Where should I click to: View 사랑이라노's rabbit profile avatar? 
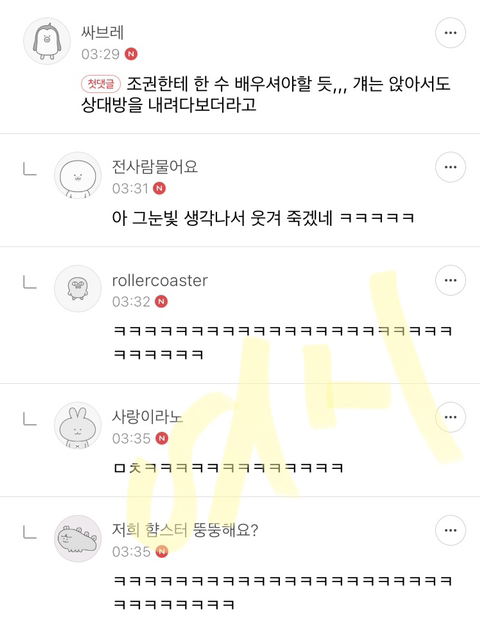click(78, 425)
